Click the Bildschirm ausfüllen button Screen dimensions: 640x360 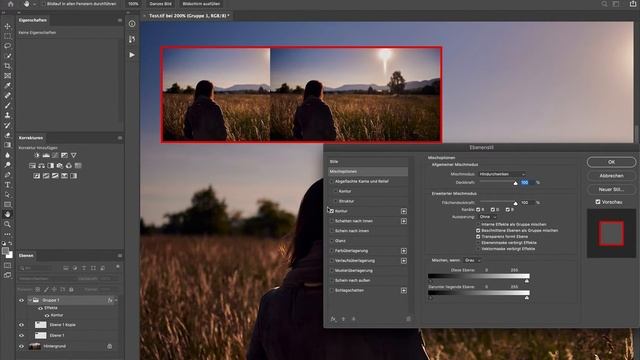coord(201,4)
